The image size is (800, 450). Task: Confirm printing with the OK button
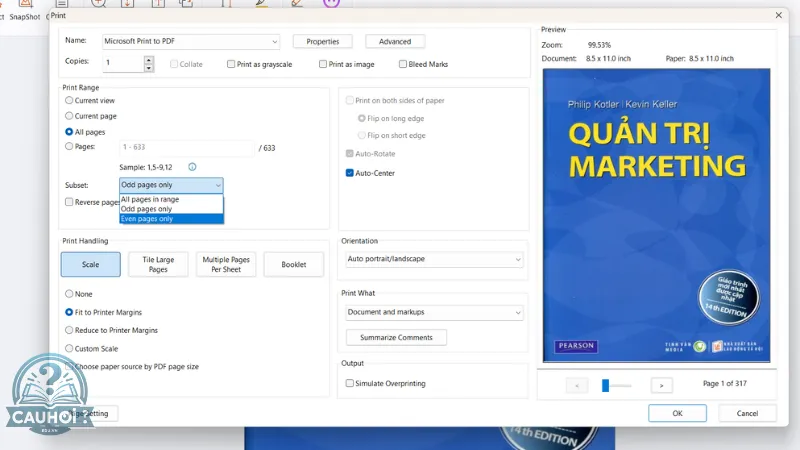(x=678, y=413)
